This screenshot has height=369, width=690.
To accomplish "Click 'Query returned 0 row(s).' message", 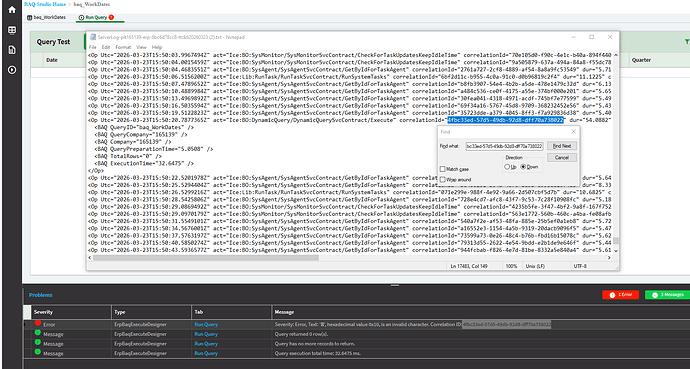I will pos(302,334).
